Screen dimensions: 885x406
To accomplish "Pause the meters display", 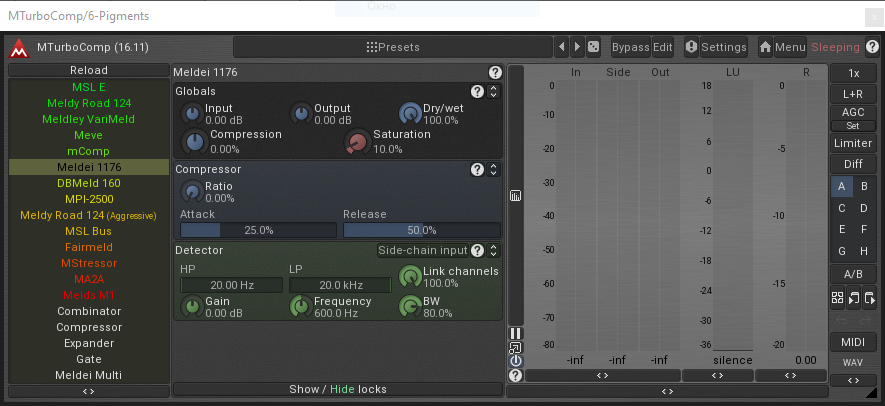I will 516,333.
